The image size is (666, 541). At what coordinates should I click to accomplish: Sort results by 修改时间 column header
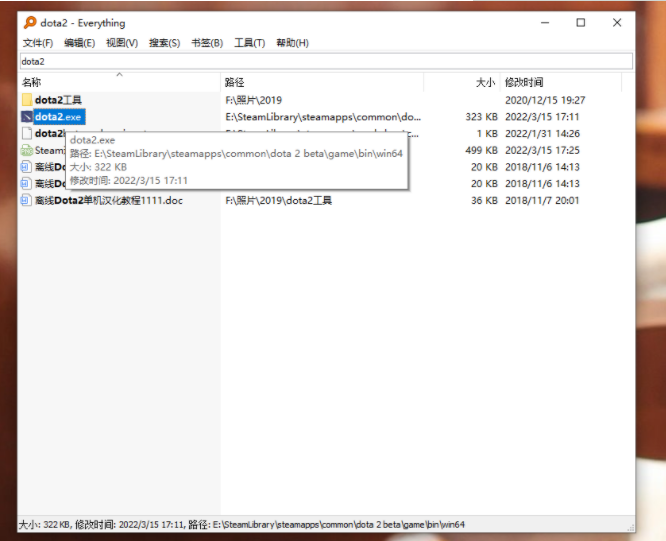coord(561,82)
